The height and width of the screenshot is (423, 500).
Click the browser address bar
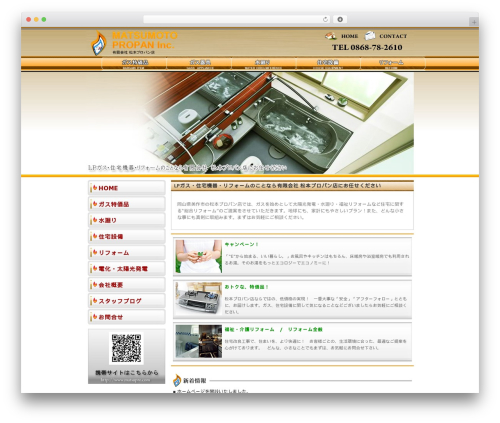click(237, 19)
